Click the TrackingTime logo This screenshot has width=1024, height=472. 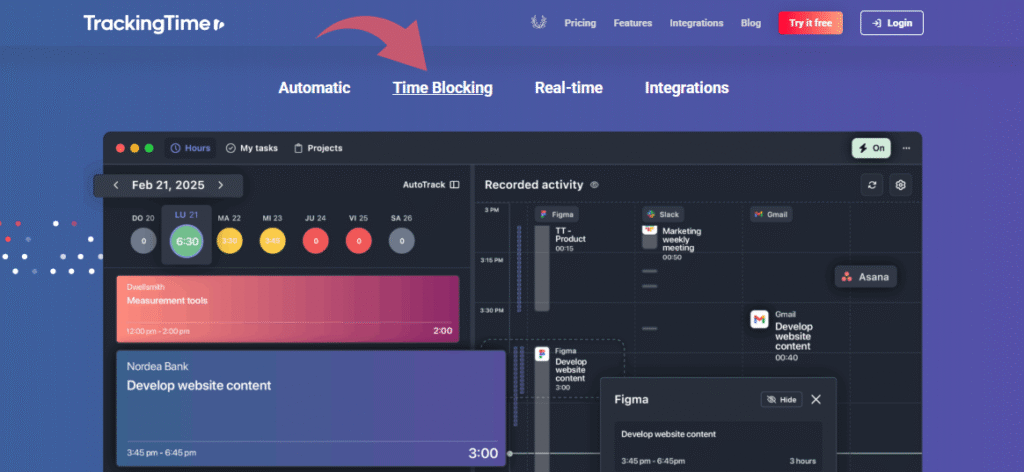click(x=154, y=23)
